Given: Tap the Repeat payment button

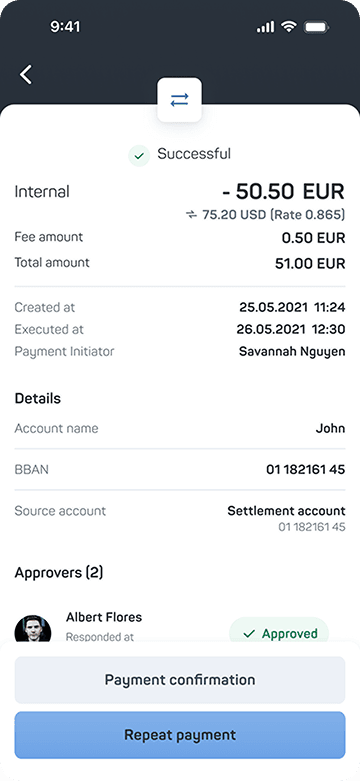Looking at the screenshot, I should click(x=180, y=735).
